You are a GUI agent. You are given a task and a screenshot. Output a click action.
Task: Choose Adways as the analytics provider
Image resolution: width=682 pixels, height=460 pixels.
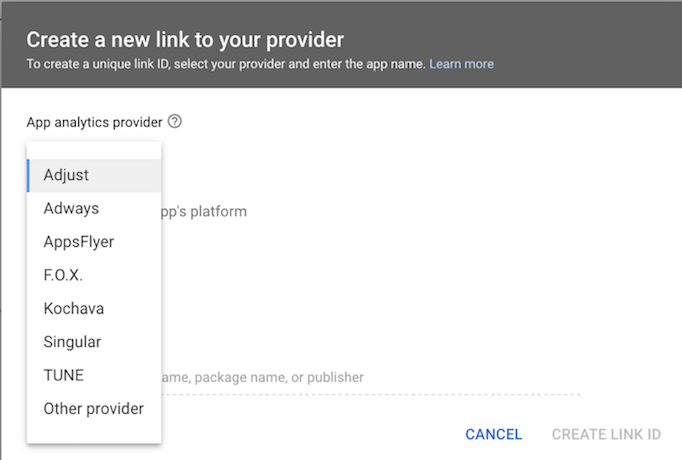tap(94, 208)
